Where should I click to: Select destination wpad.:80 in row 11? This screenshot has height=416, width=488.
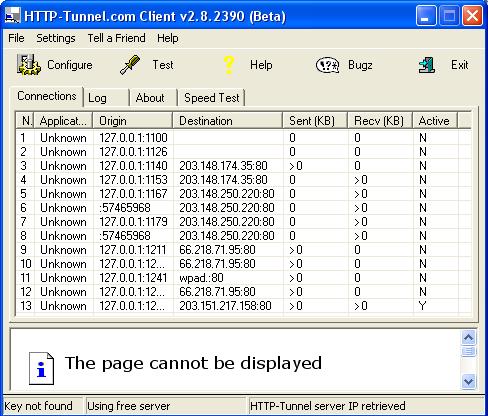201,278
